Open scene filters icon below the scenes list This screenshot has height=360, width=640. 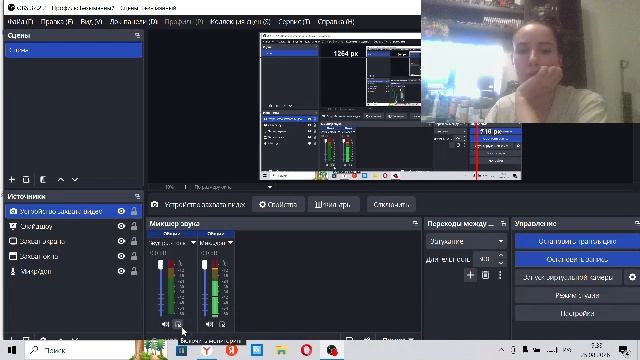point(43,179)
